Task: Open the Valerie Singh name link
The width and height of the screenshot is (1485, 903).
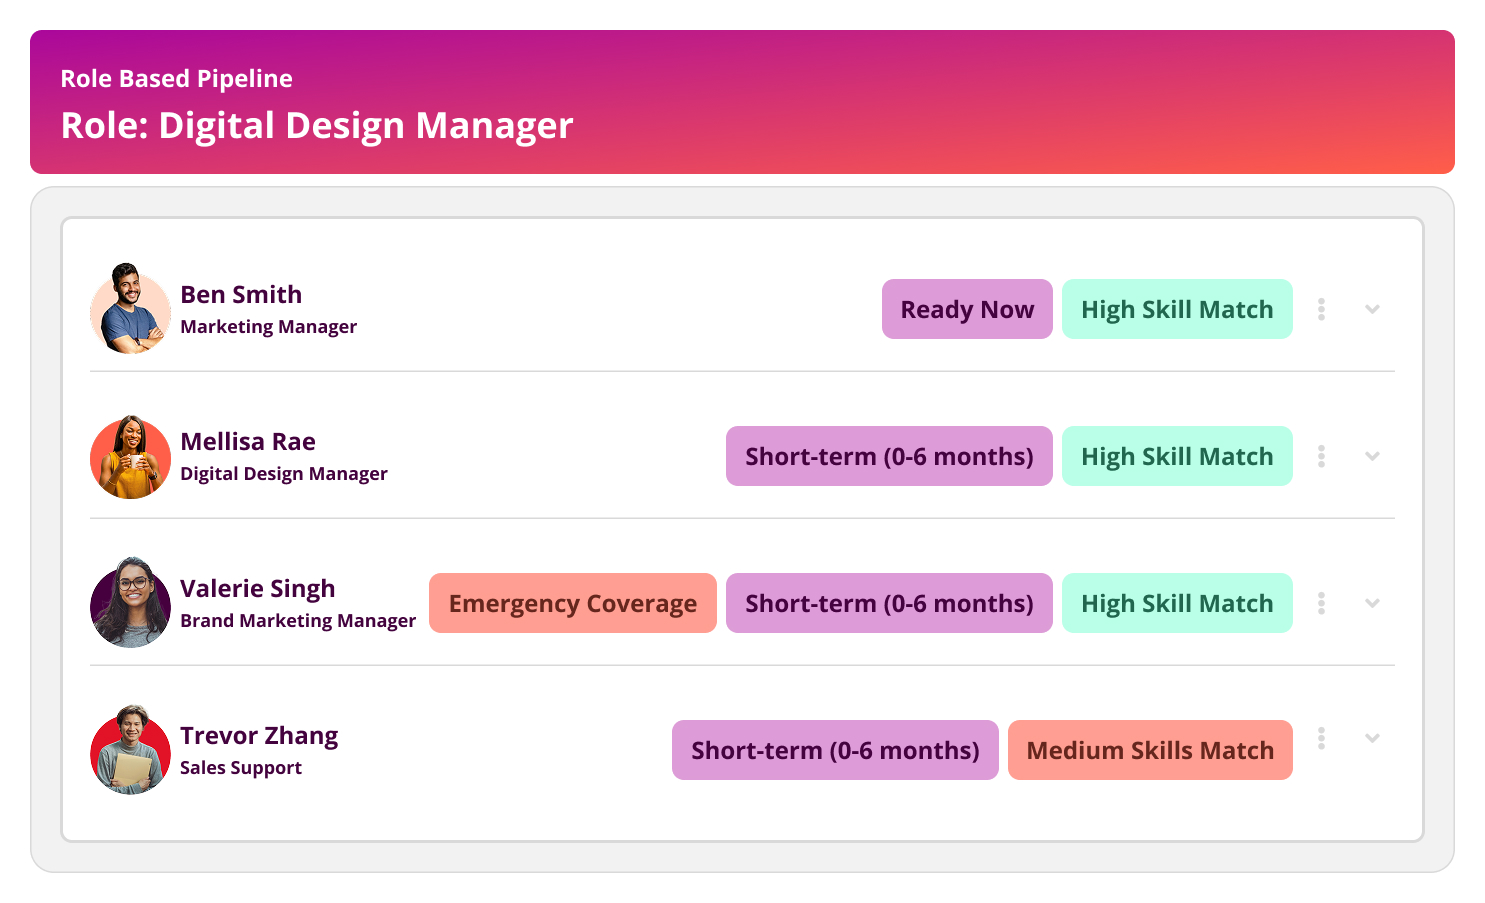Action: tap(258, 589)
